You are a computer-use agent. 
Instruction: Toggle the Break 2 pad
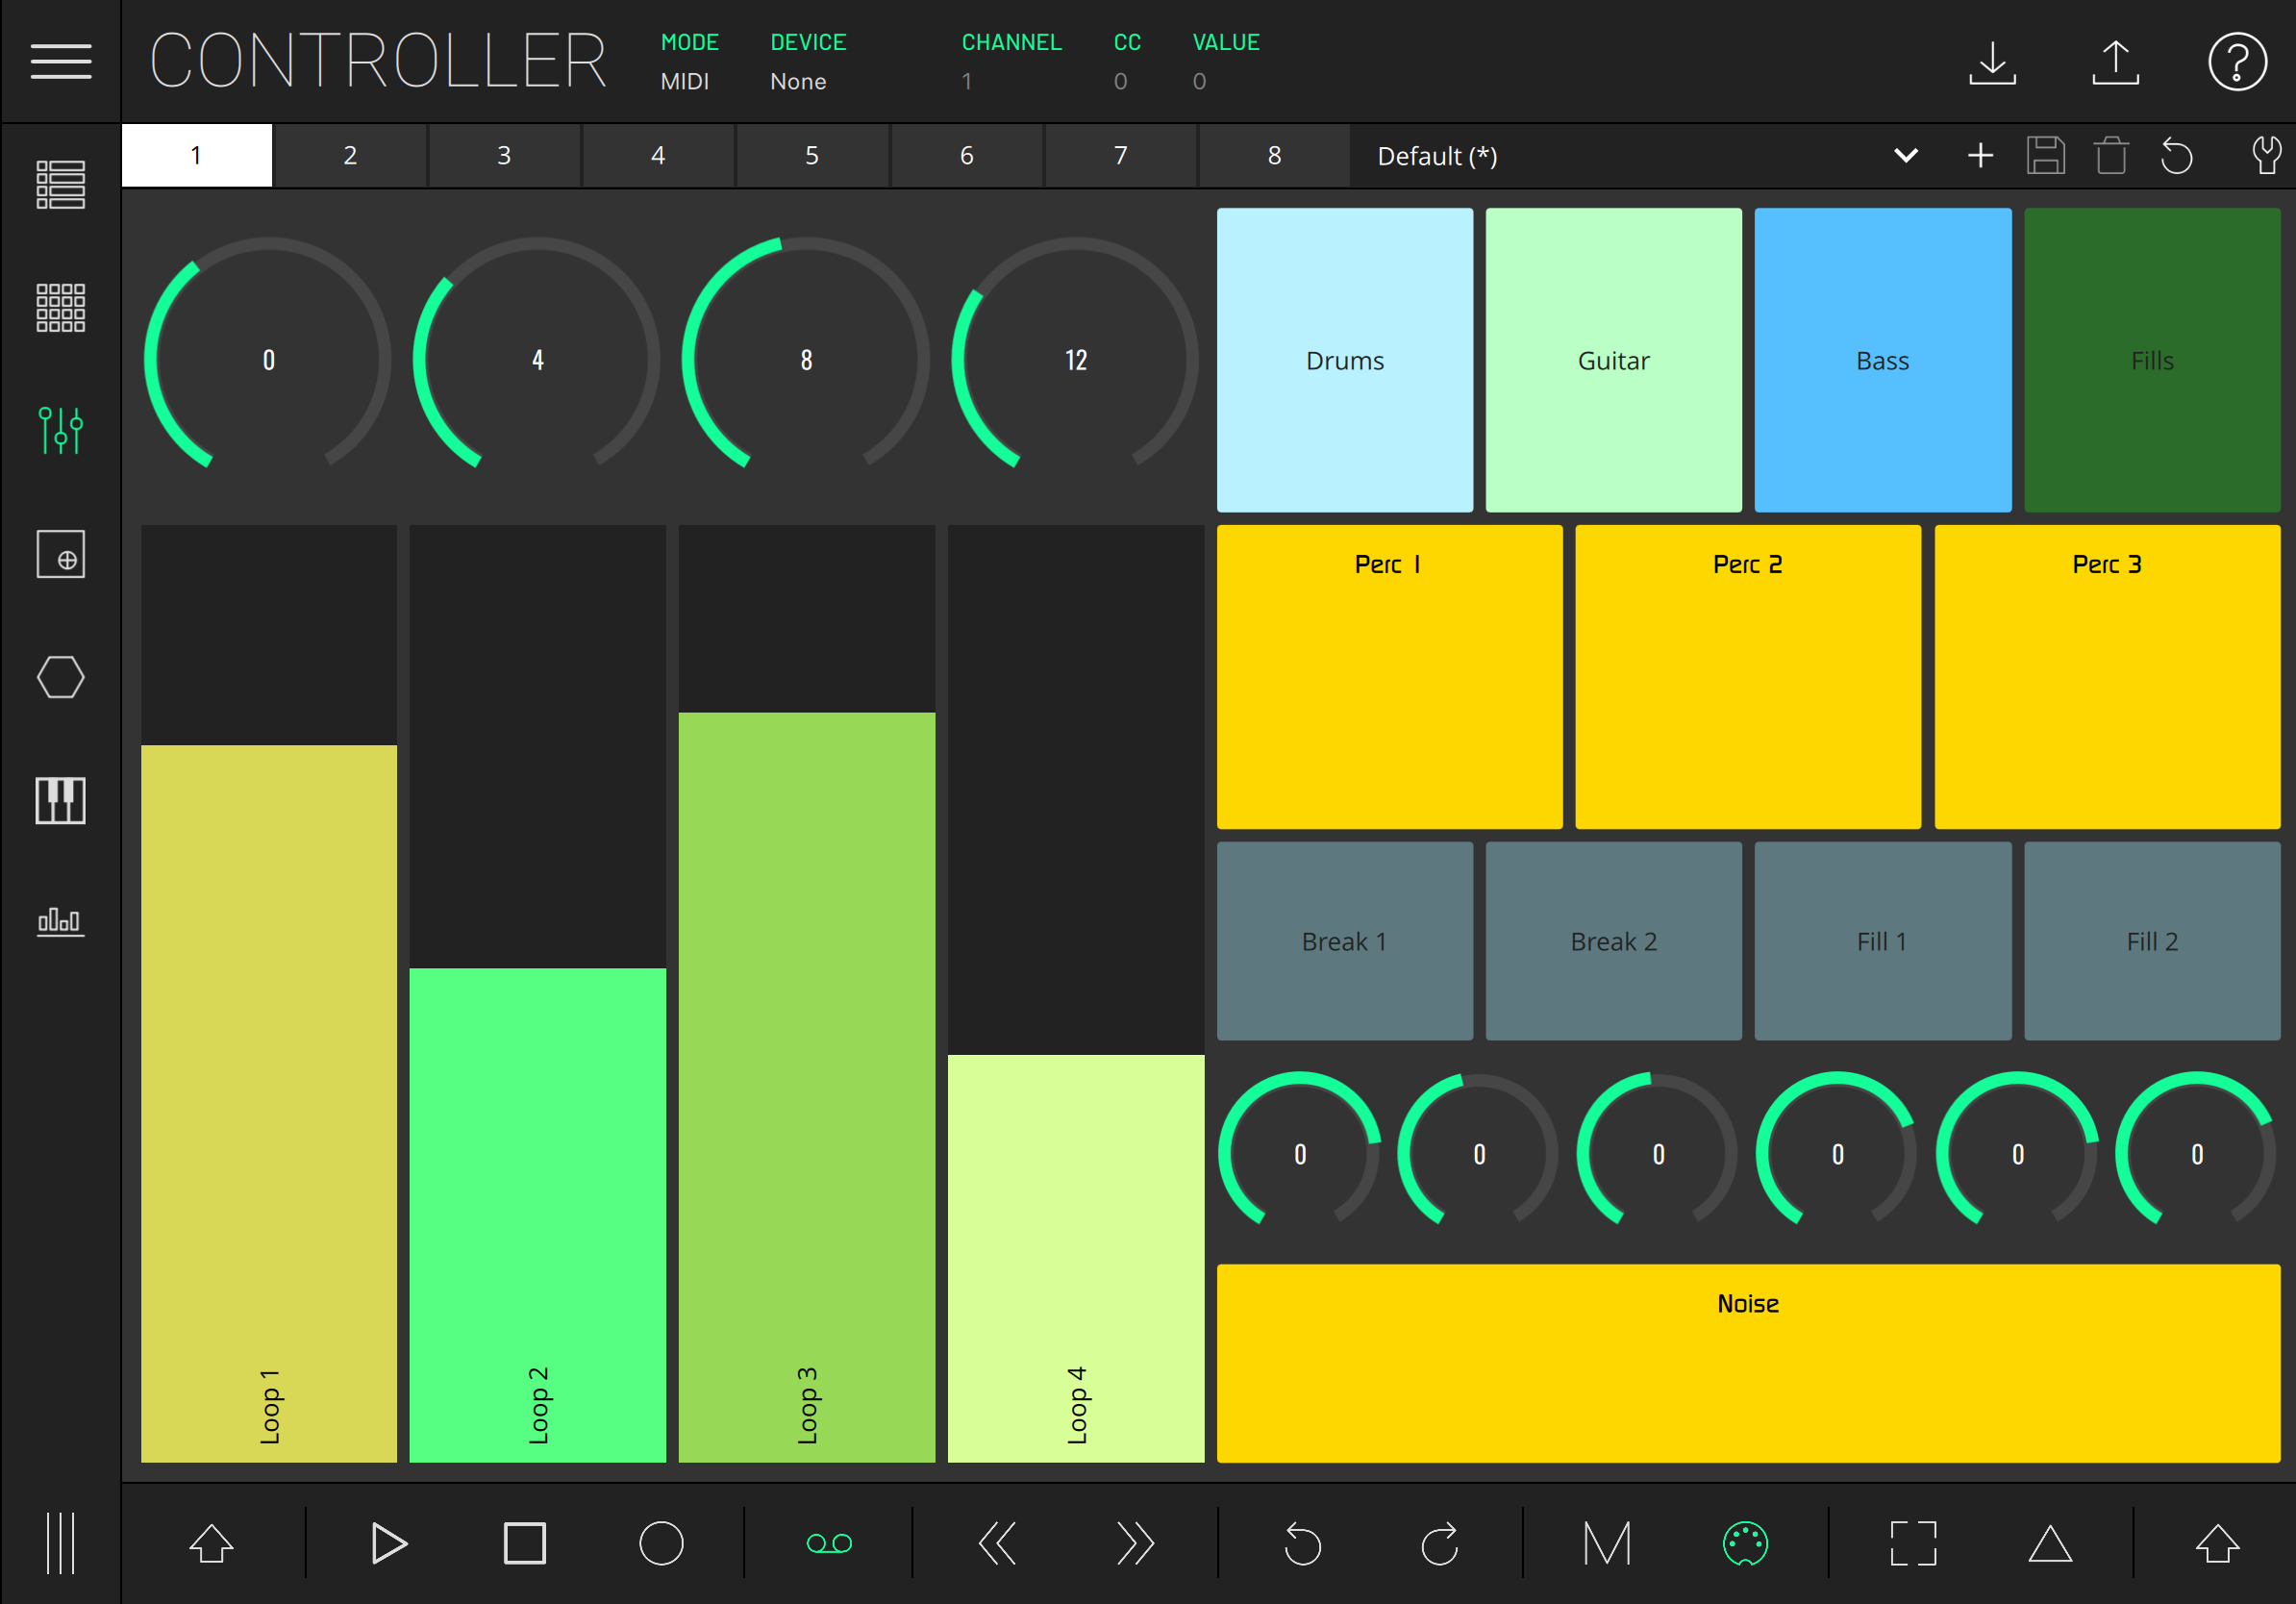[x=1613, y=941]
